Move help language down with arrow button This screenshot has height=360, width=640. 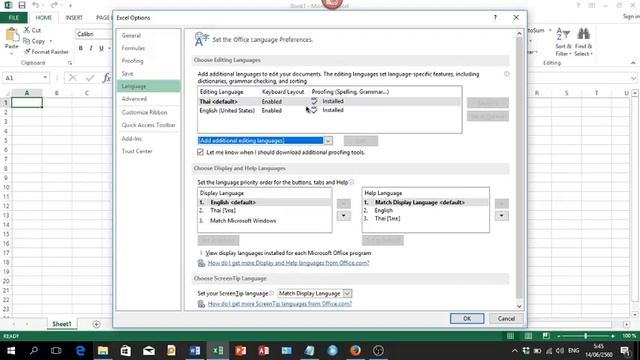tap(502, 216)
